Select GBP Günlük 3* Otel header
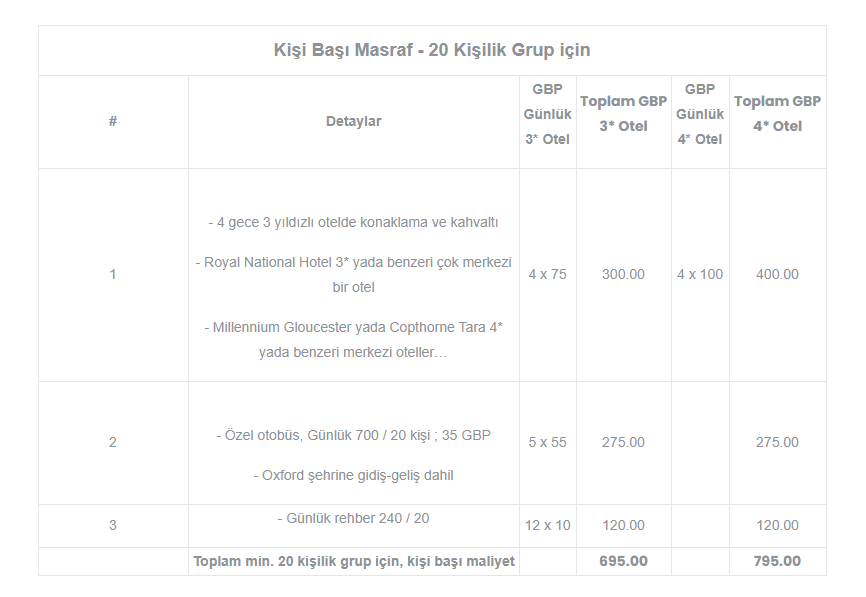Screen dimensions: 866x597 (547, 114)
